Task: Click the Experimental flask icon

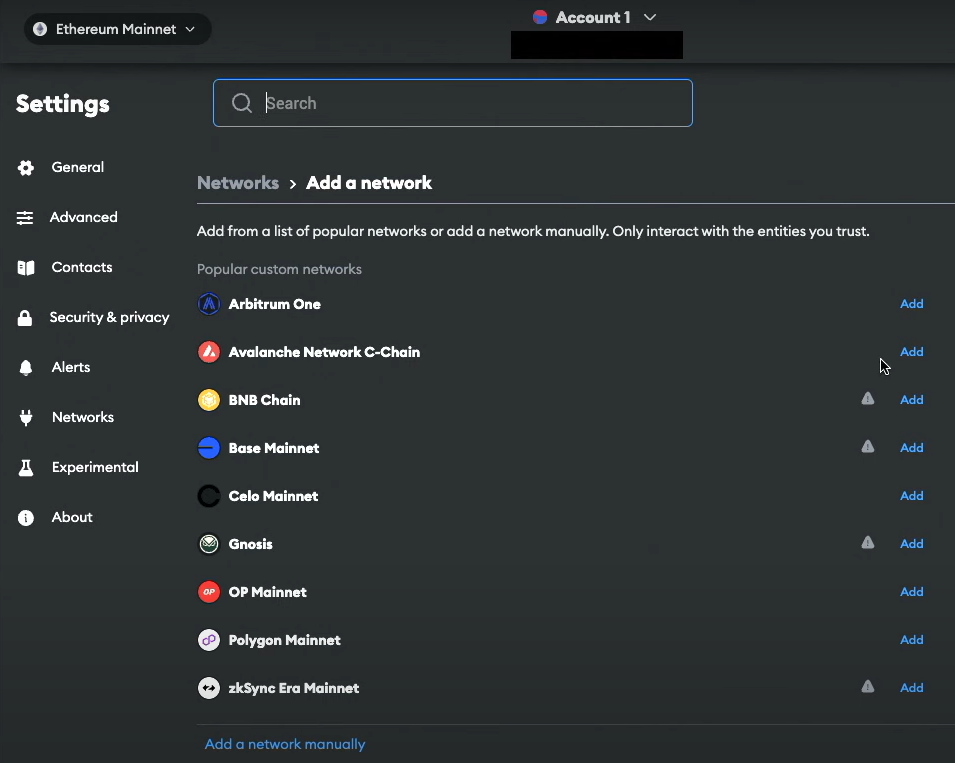Action: coord(26,468)
